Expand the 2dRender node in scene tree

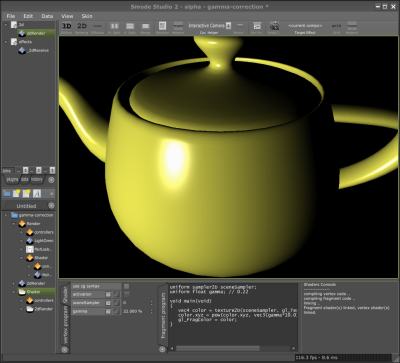(14, 283)
